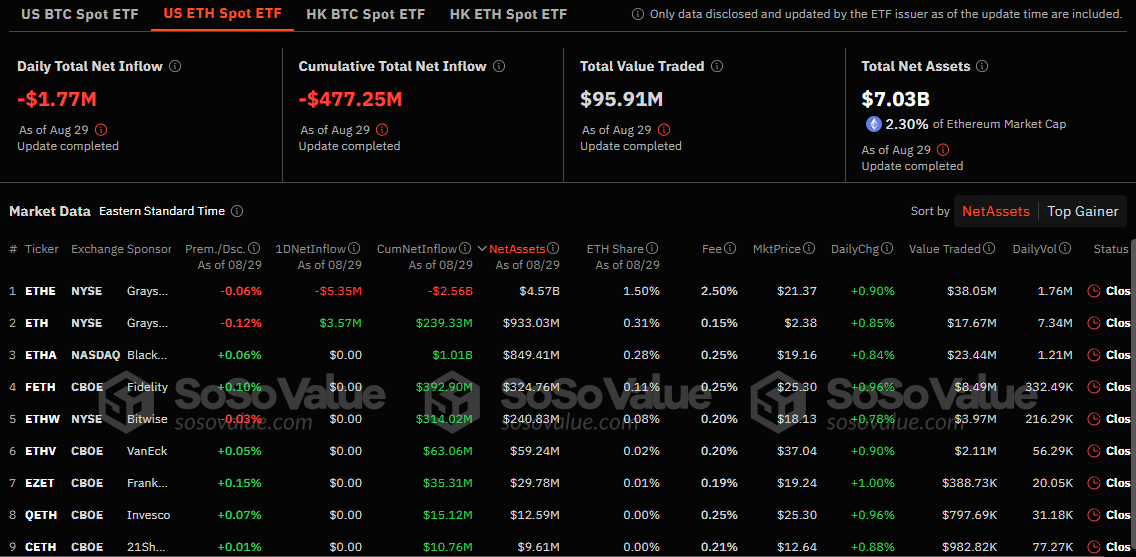Click red alert icon under Daily Total Net Inflow
The image size is (1136, 557).
point(101,130)
